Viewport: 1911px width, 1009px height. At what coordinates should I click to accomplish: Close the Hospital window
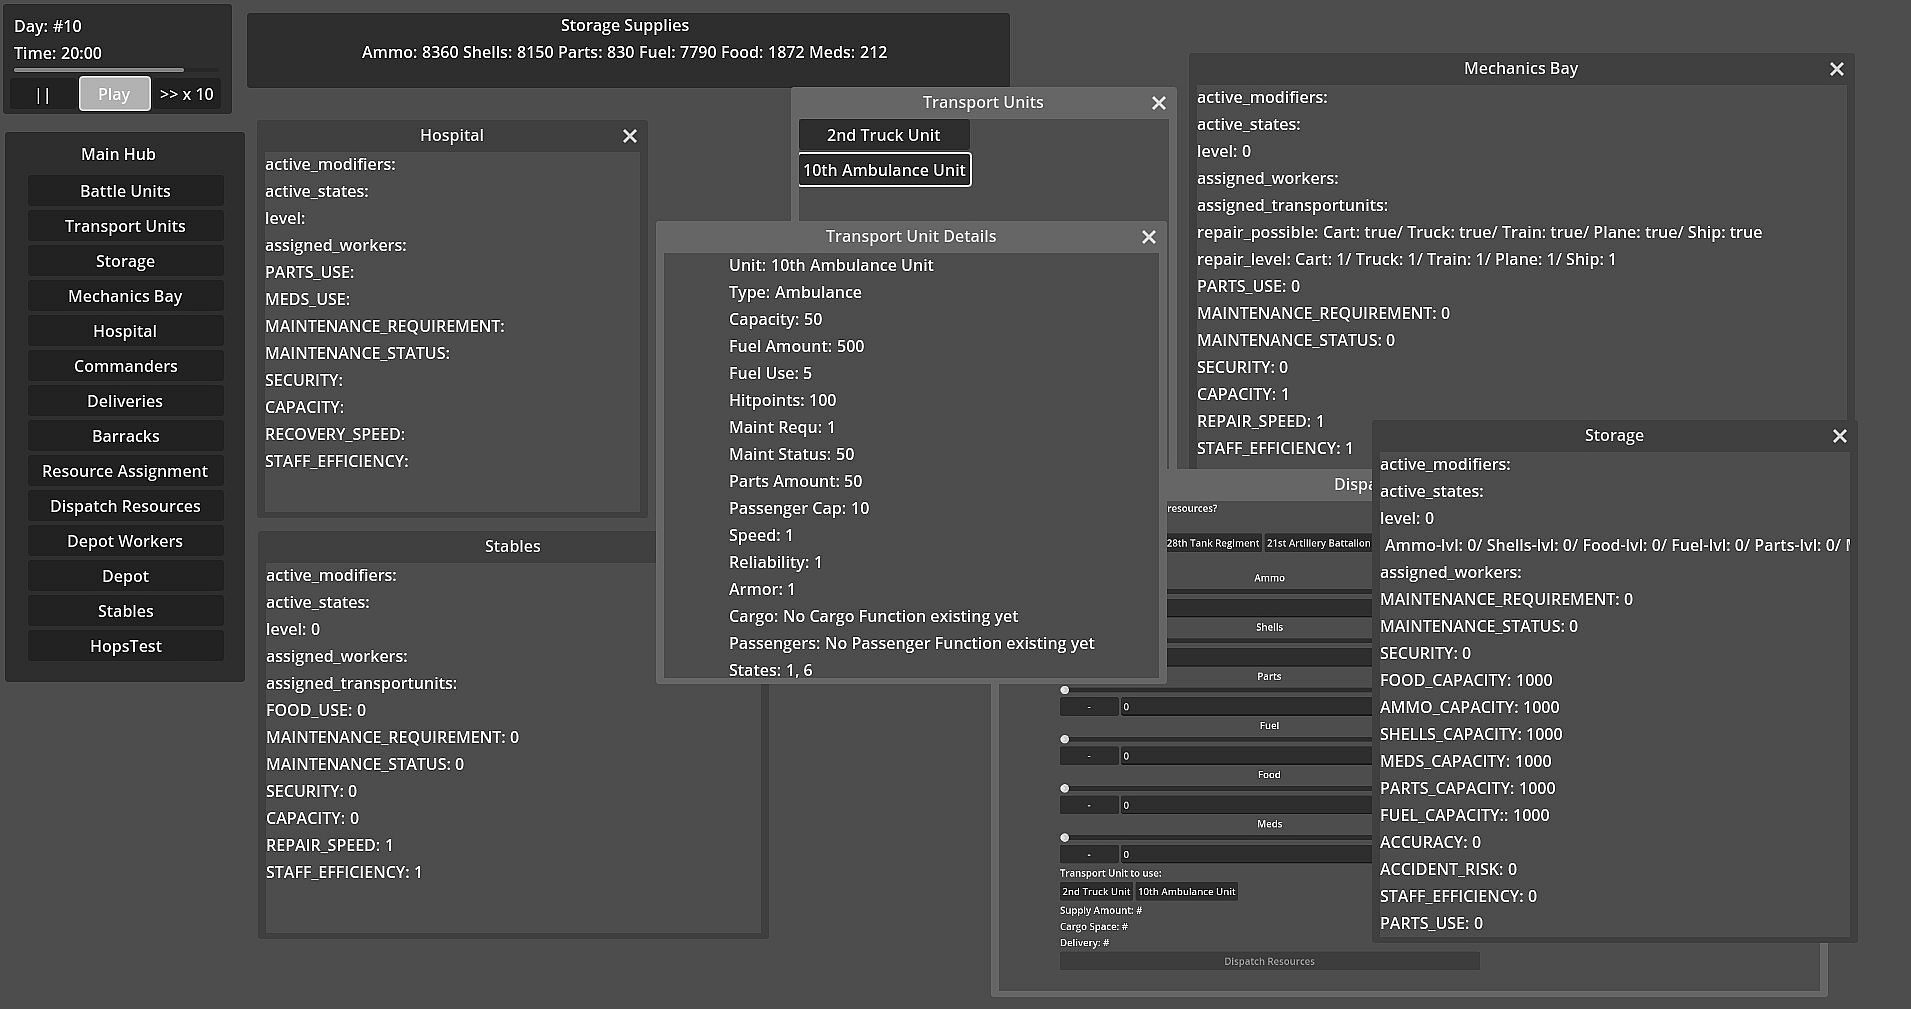[x=629, y=136]
